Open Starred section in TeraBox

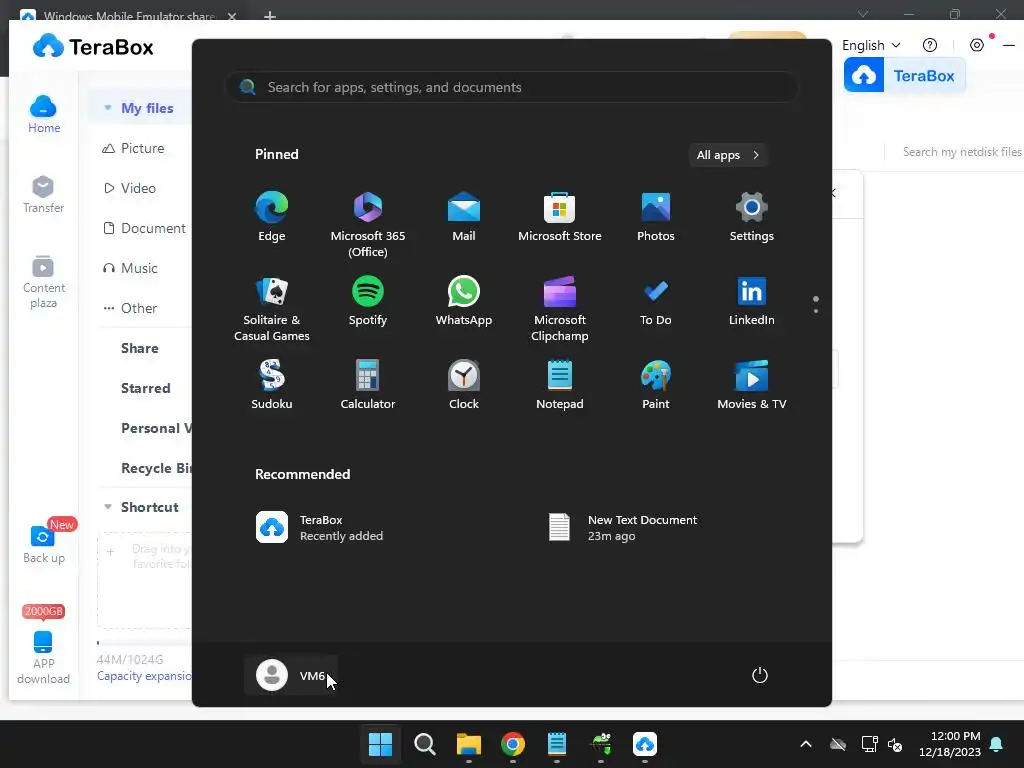(x=146, y=388)
